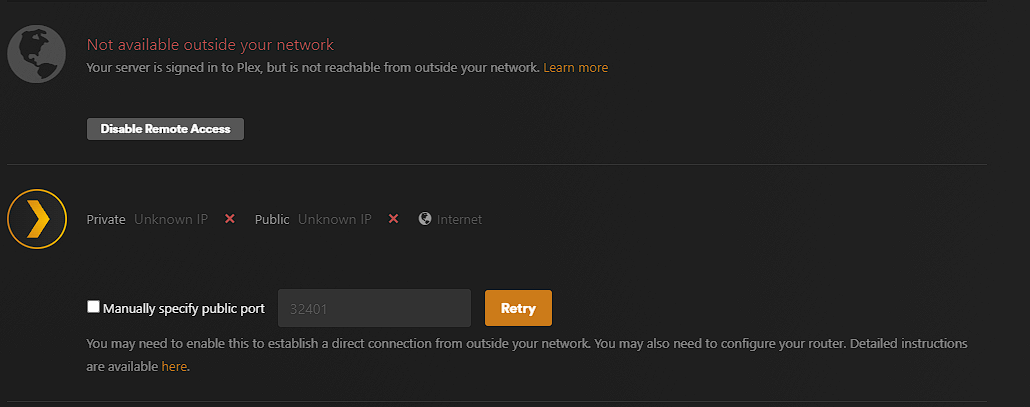Viewport: 1030px width, 407px height.
Task: Click the Public Unknown IP text
Action: [335, 219]
